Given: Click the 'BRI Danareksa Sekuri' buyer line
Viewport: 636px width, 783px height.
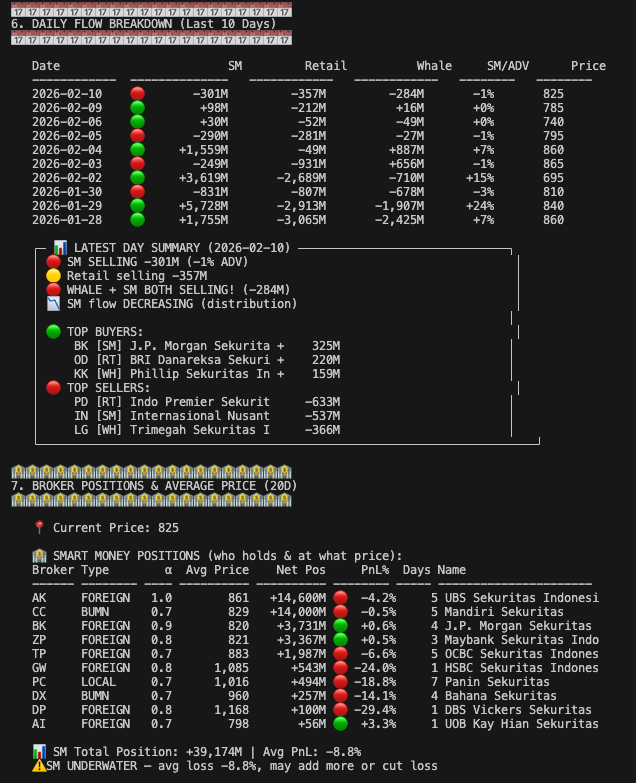Looking at the screenshot, I should (x=207, y=360).
